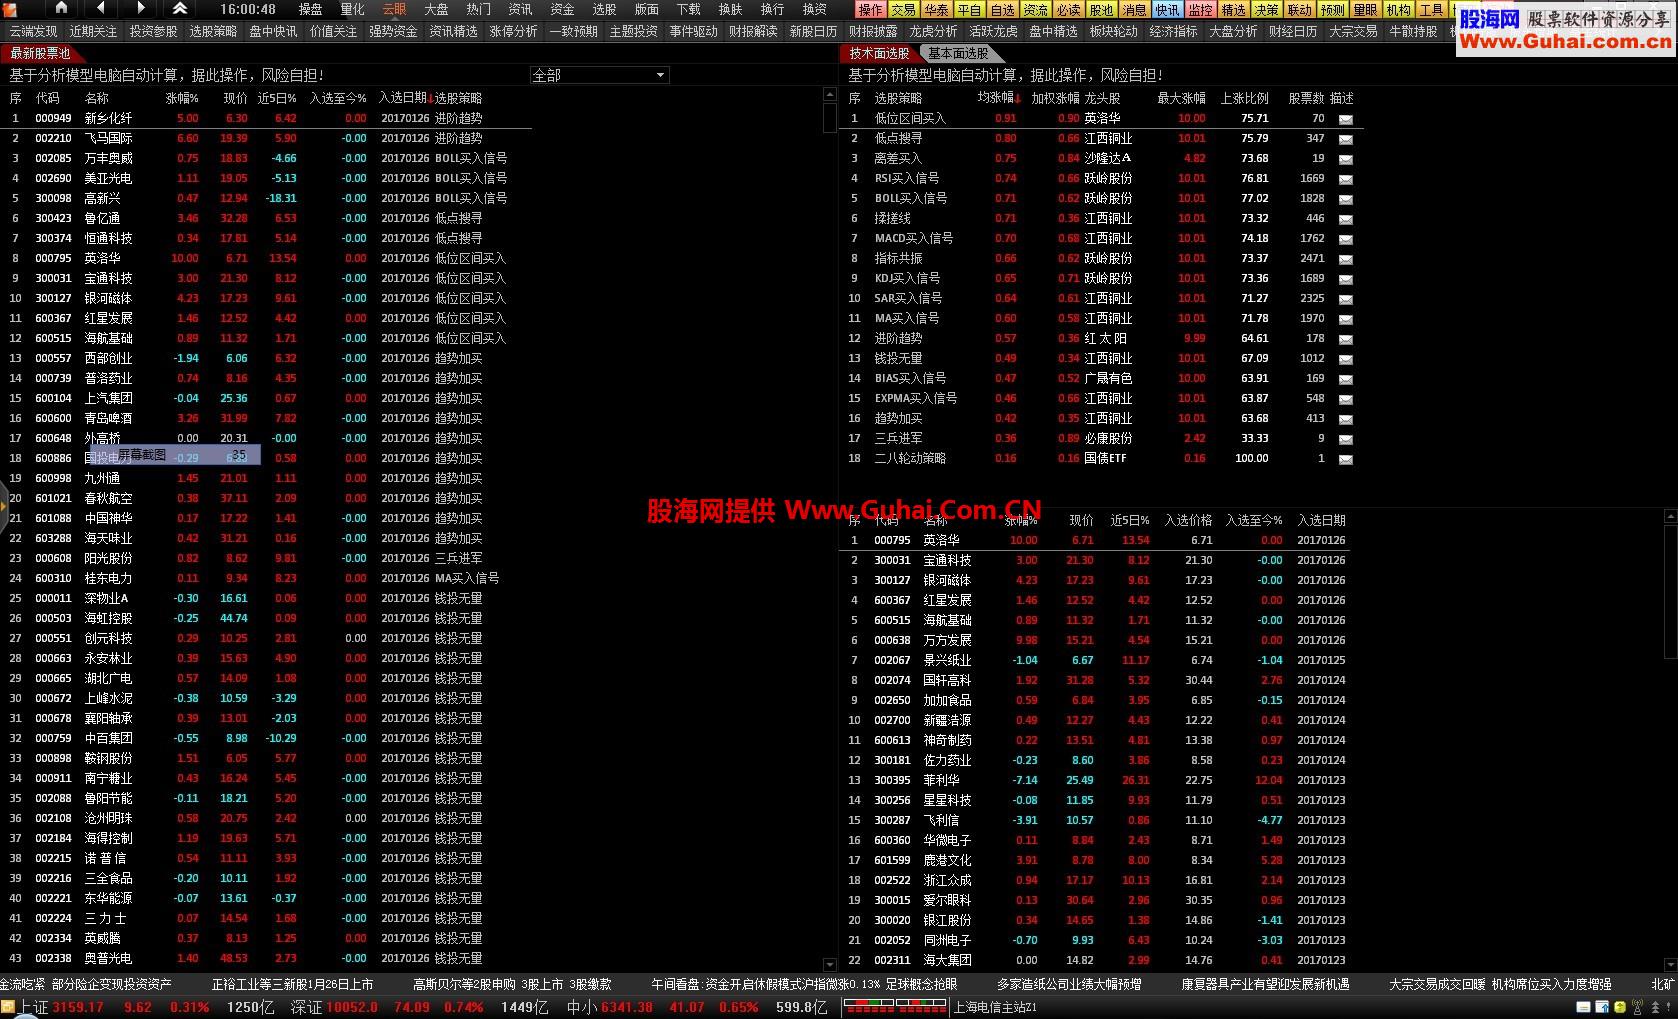Viewport: 1678px width, 1019px height.
Task: Open description envelope for EXPMA买入信号 strategy
Action: tap(1345, 399)
